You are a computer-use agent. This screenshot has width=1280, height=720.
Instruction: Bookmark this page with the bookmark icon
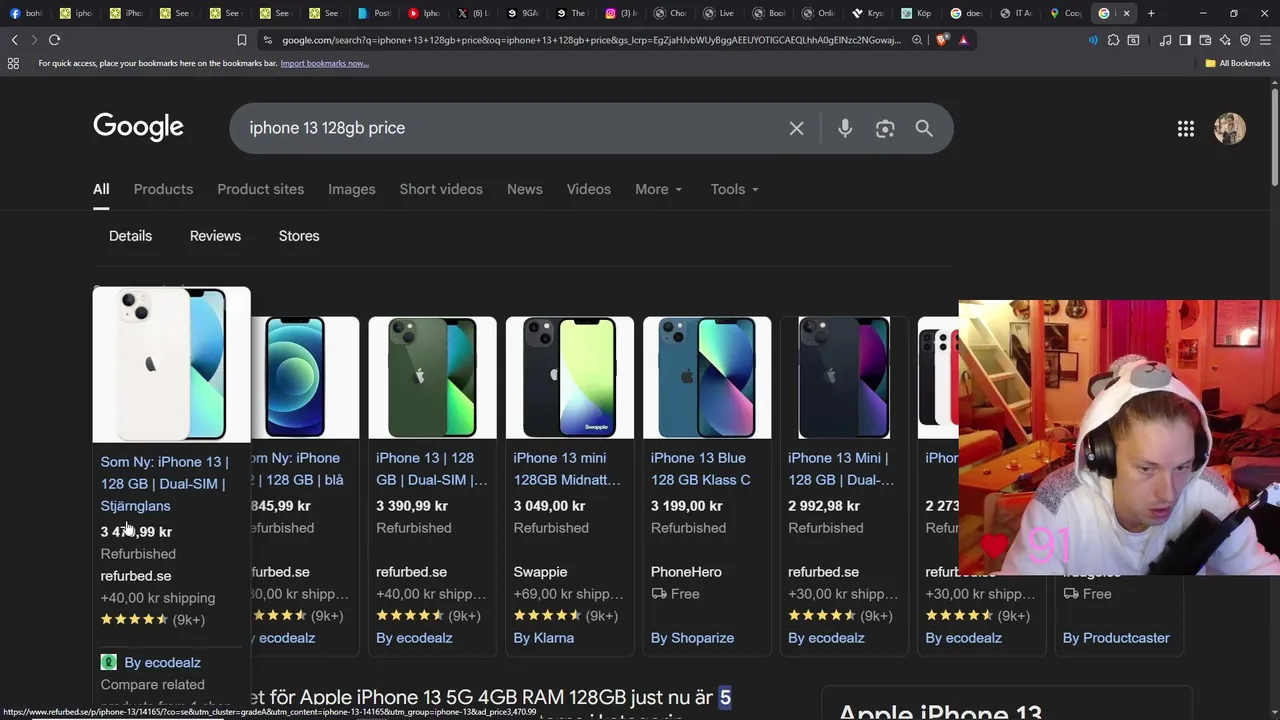pos(241,40)
